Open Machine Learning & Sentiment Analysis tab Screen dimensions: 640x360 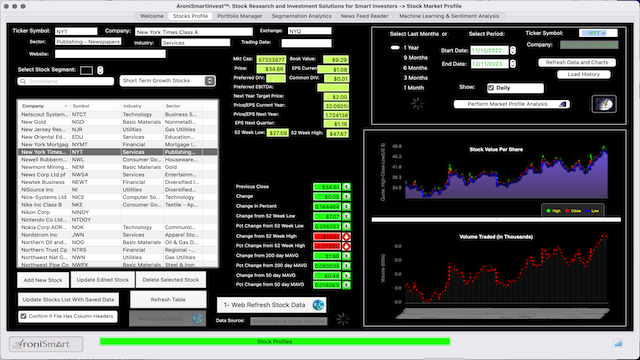click(449, 16)
